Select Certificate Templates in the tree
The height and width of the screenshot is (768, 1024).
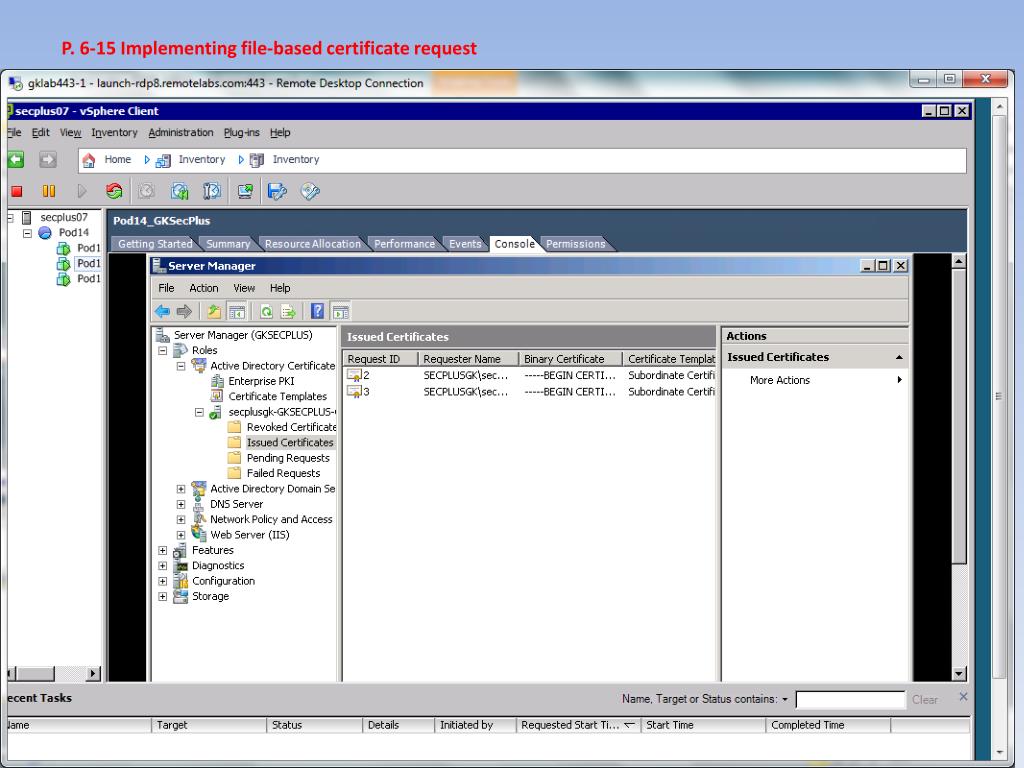click(278, 396)
